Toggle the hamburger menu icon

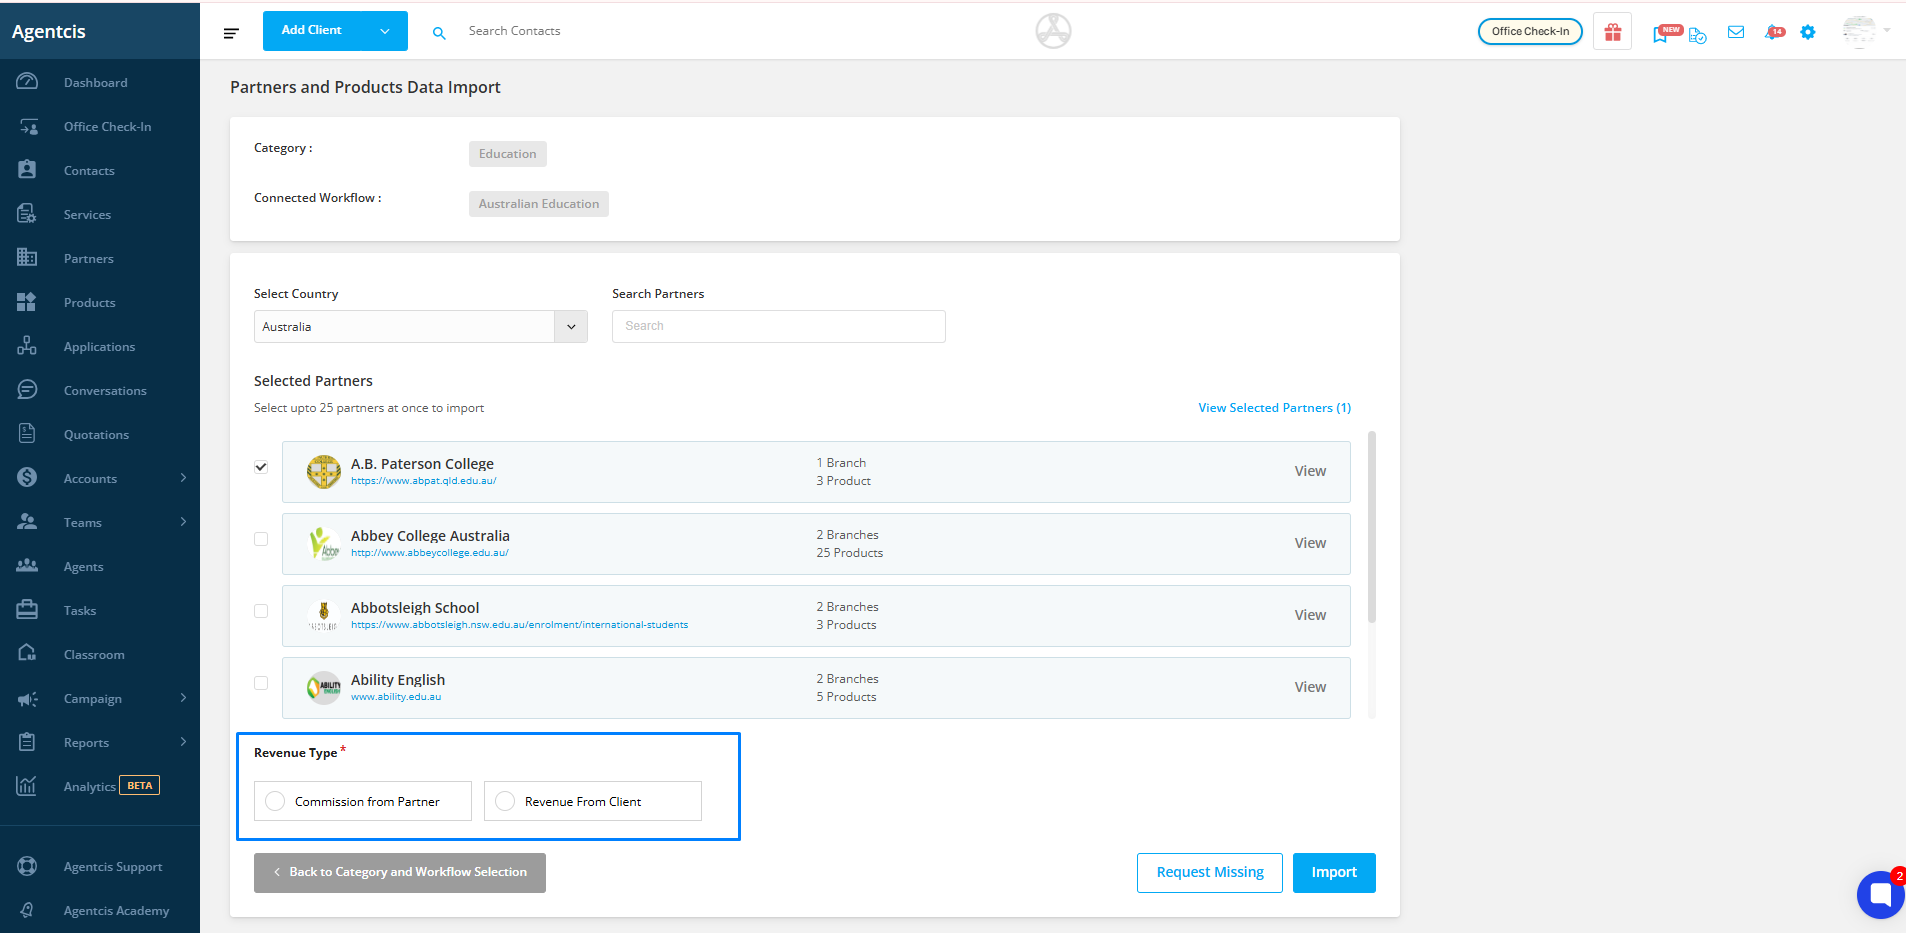pos(231,33)
